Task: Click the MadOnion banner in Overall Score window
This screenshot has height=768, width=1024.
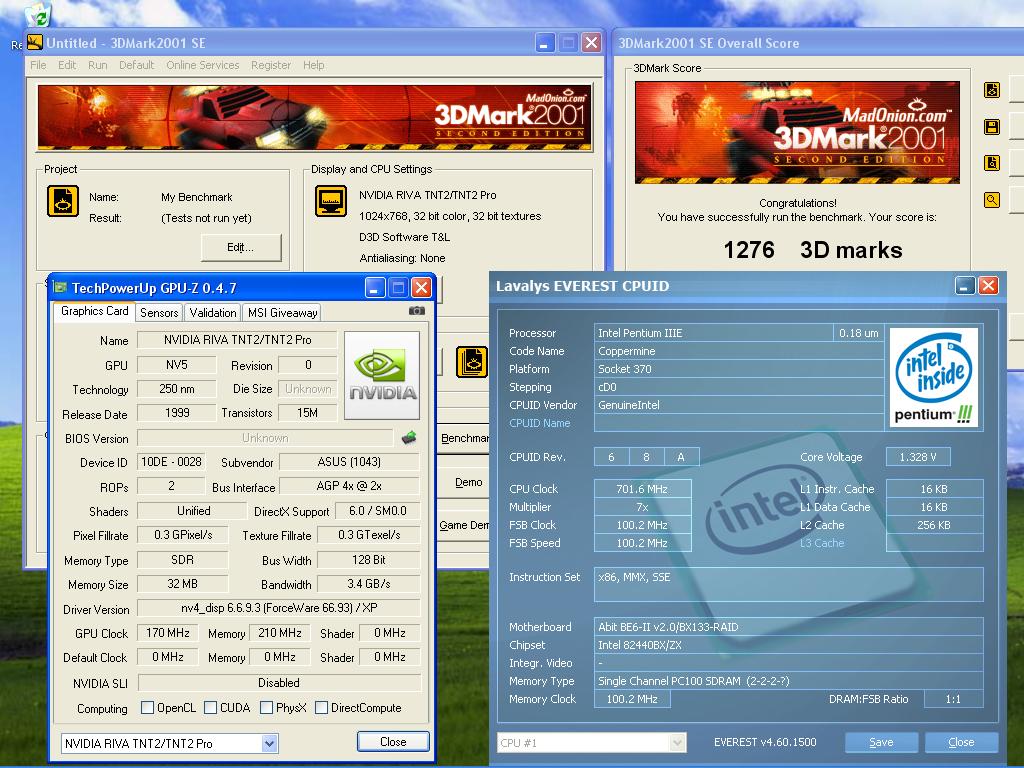Action: [797, 133]
